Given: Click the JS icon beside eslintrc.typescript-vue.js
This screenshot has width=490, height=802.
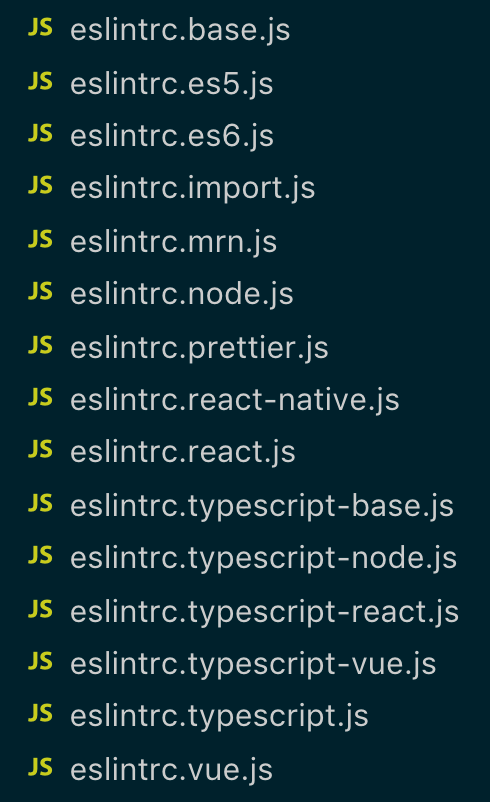Looking at the screenshot, I should coord(40,661).
